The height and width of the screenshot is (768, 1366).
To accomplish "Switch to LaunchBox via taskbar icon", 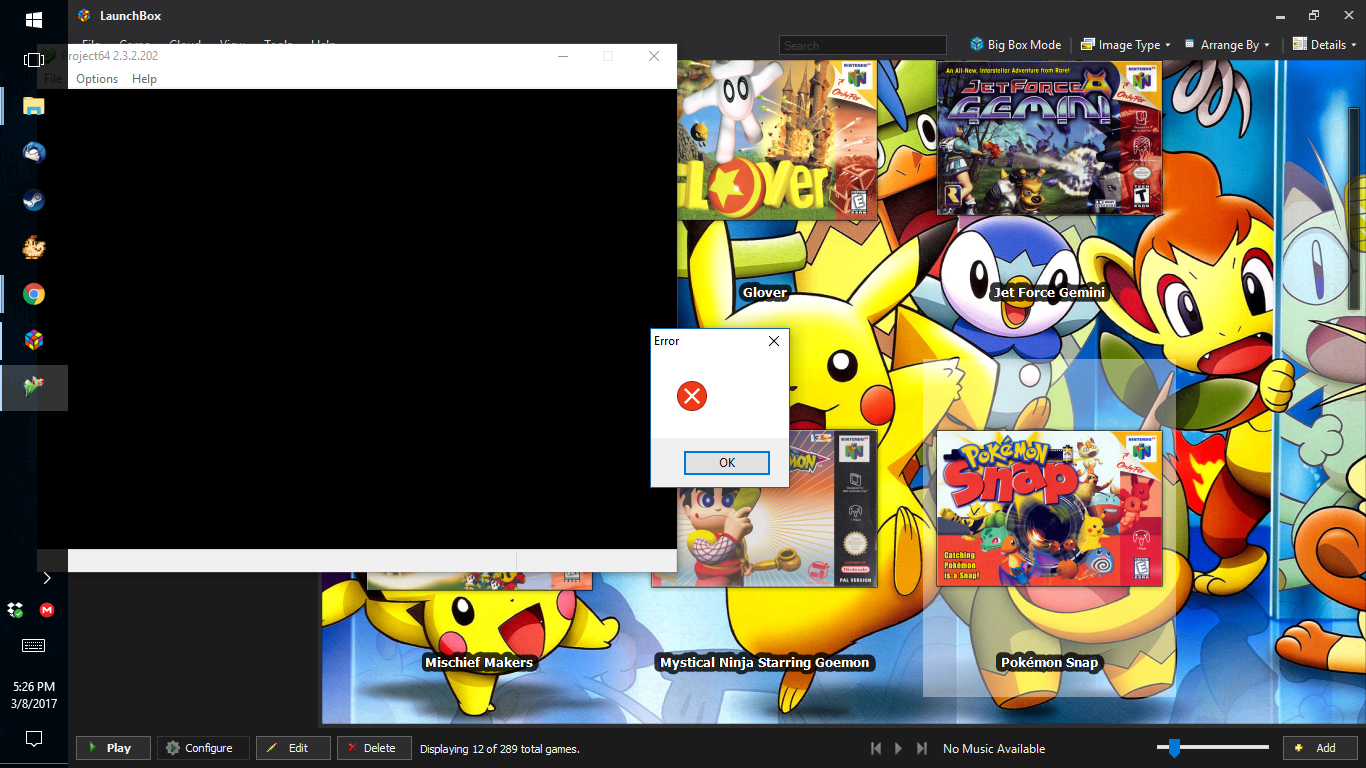I will tap(34, 340).
